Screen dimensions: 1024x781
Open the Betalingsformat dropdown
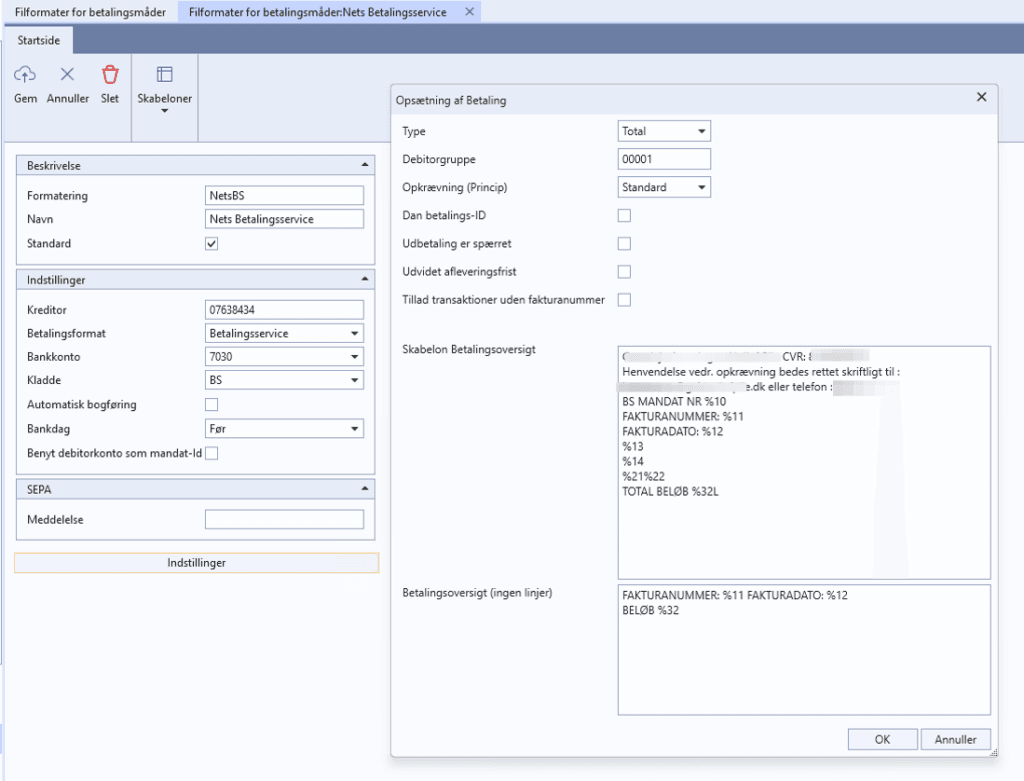pyautogui.click(x=284, y=333)
